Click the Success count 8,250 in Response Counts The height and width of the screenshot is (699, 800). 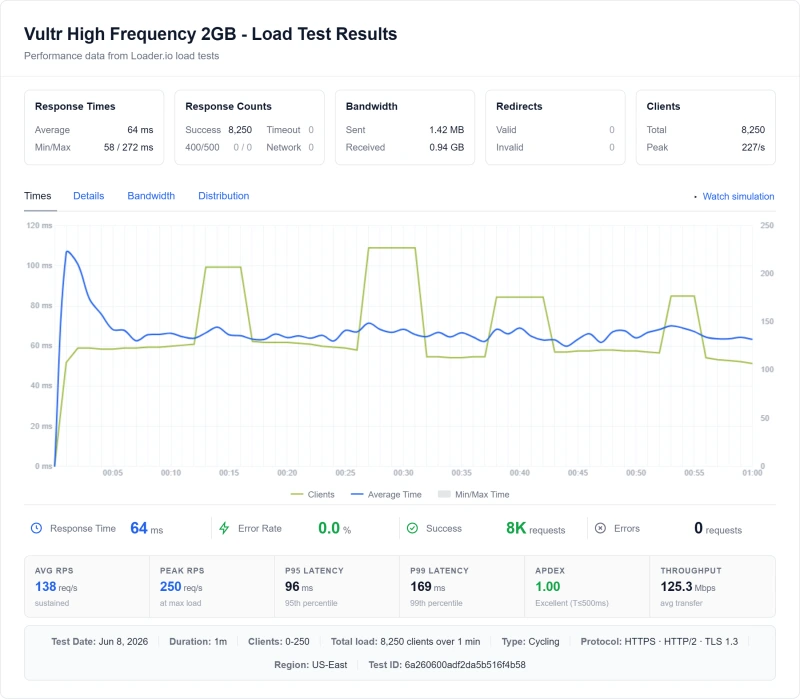point(240,130)
